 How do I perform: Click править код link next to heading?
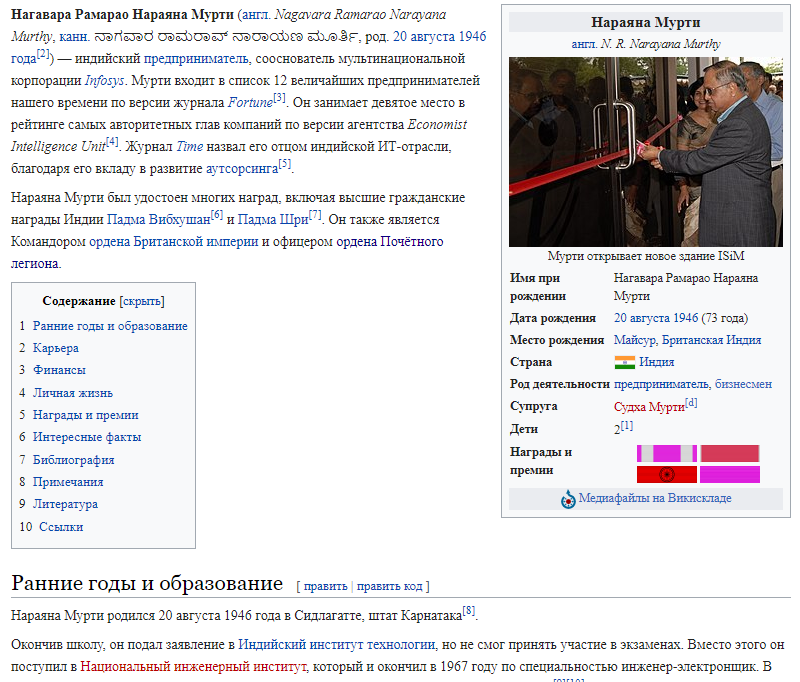point(389,586)
